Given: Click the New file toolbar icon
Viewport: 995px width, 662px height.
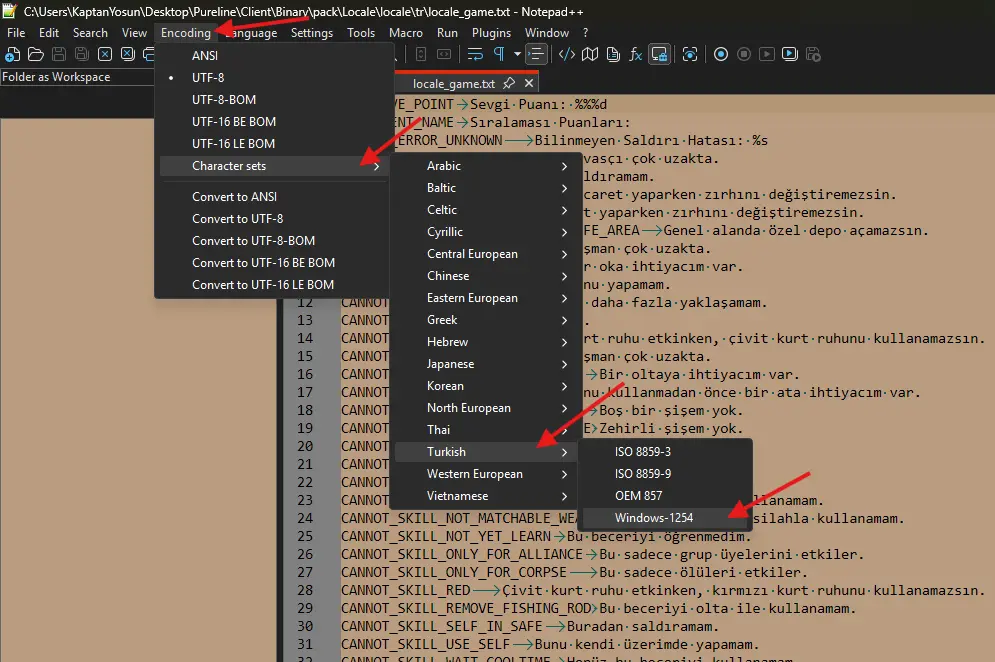Looking at the screenshot, I should [13, 54].
